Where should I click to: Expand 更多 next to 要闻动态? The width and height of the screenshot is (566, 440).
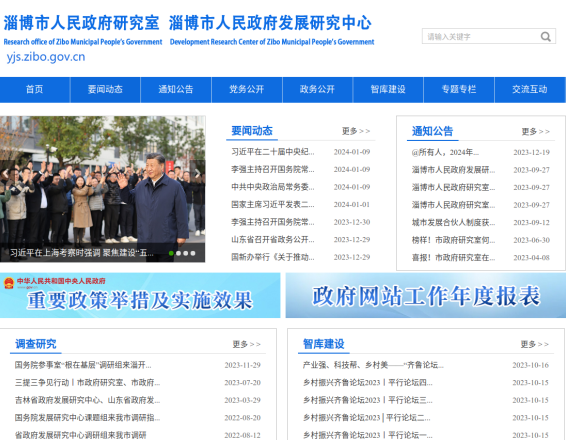point(356,131)
